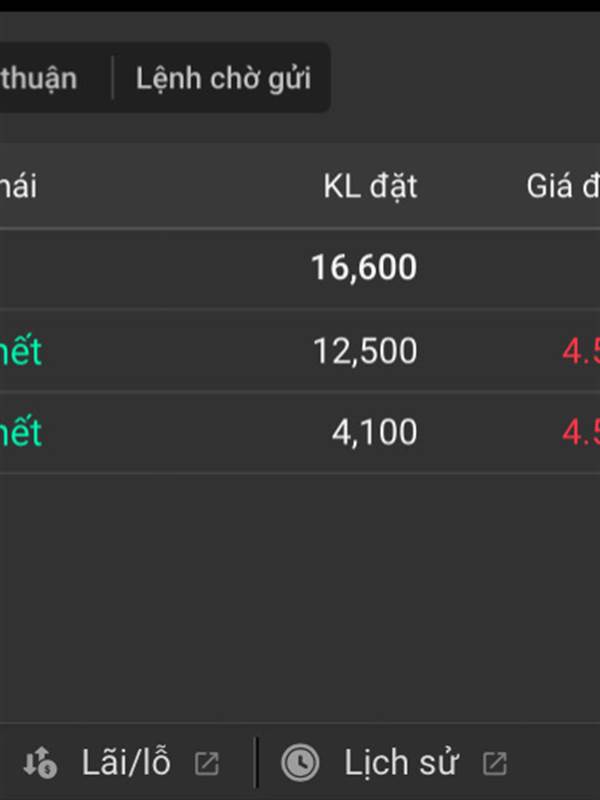Click red price in 4,100 row
600x800 pixels.
click(580, 432)
